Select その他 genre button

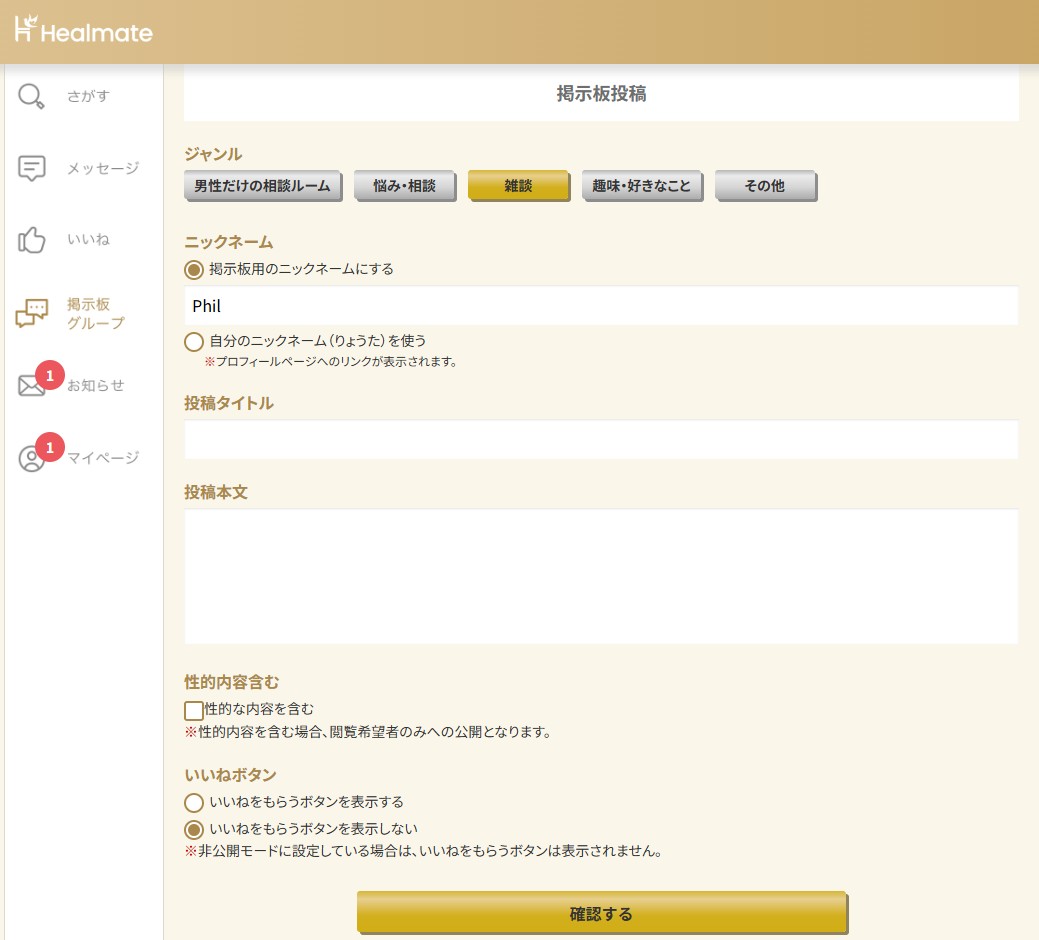point(764,186)
